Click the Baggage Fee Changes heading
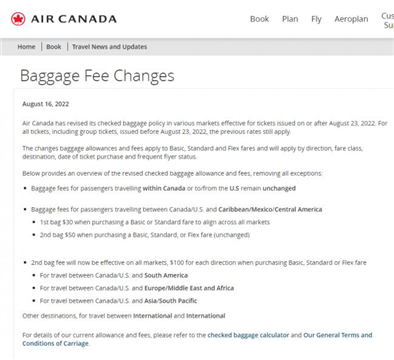This screenshot has height=360, width=394. point(97,76)
